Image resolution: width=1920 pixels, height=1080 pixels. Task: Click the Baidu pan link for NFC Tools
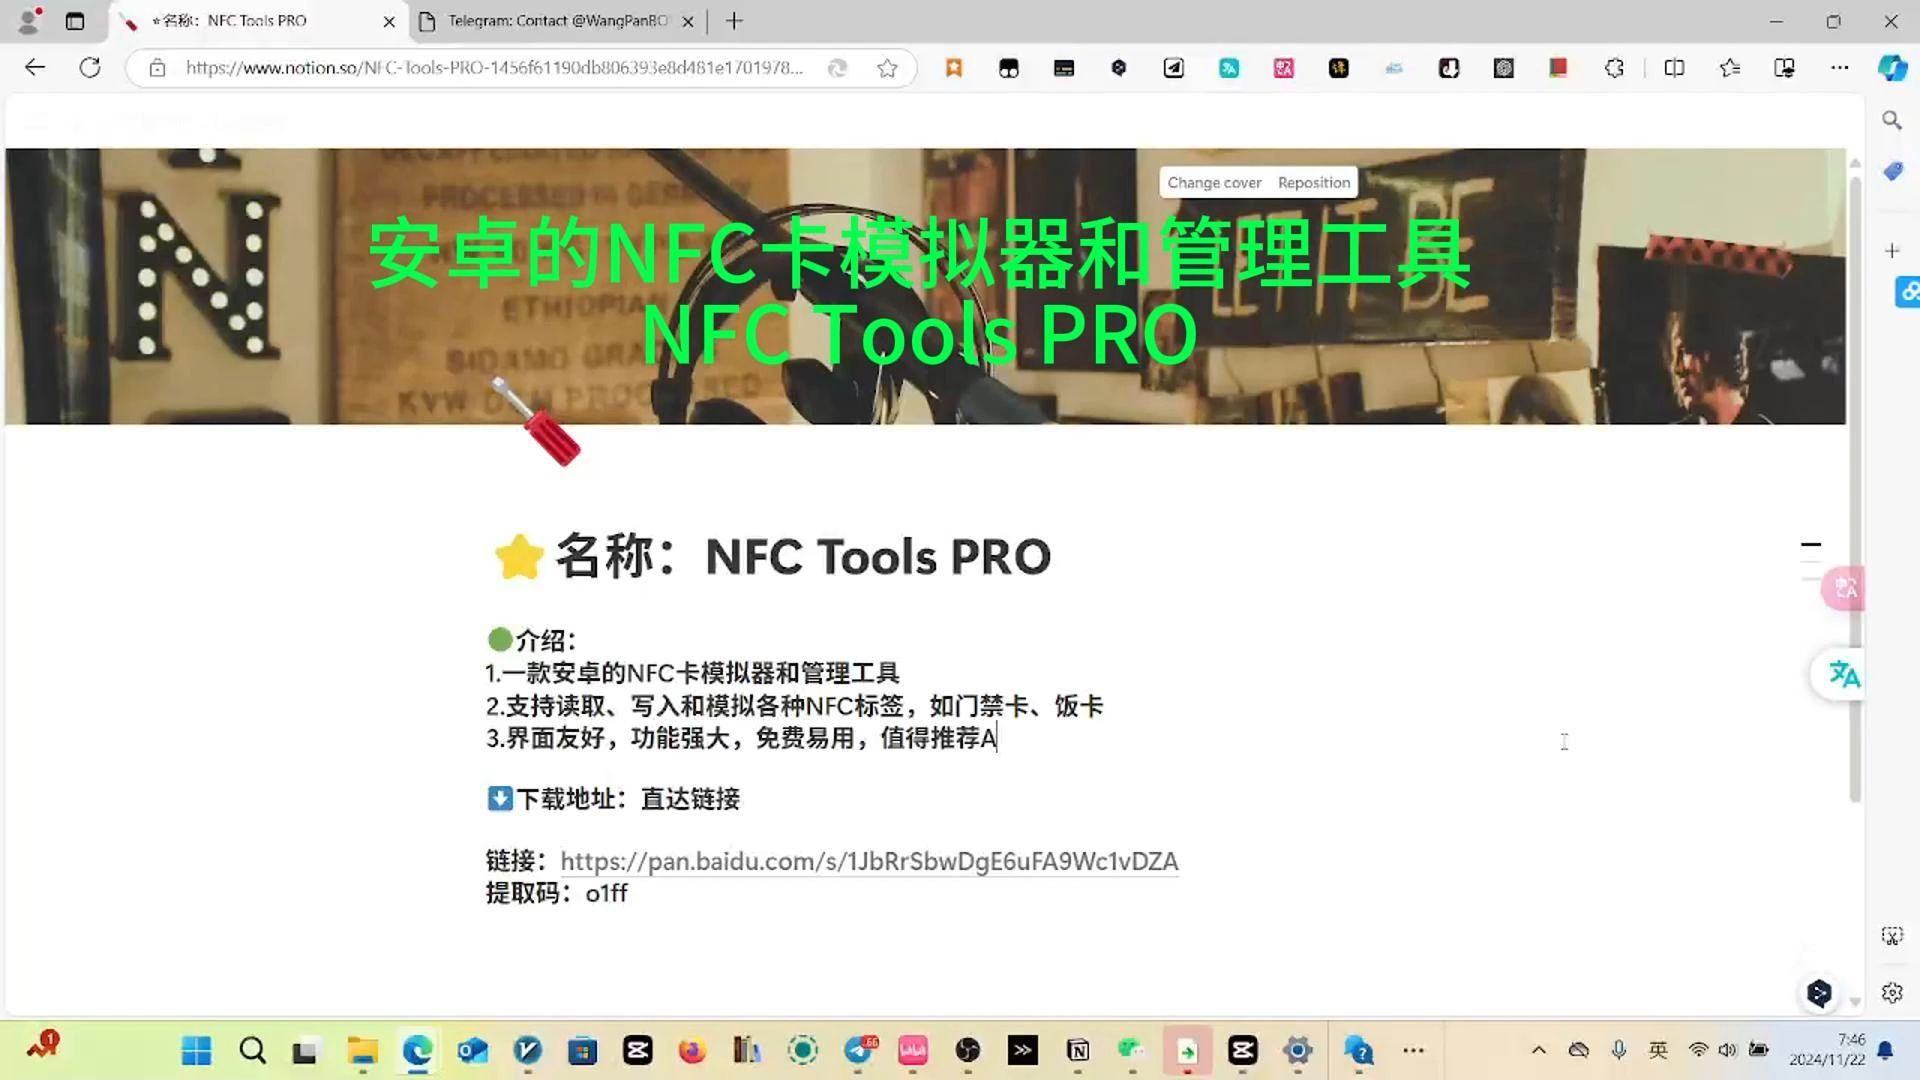(868, 861)
